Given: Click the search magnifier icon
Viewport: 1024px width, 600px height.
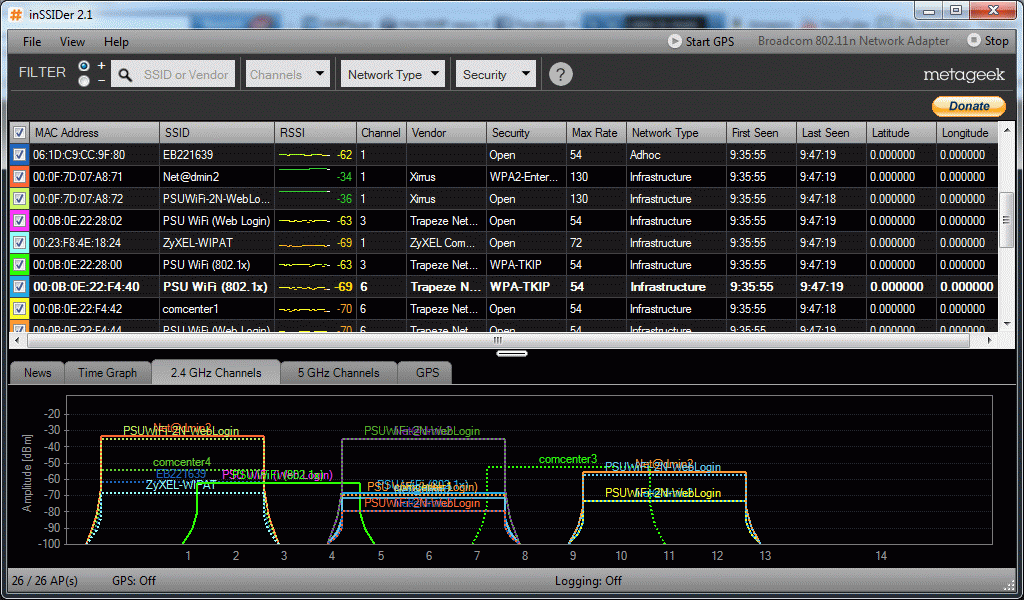Looking at the screenshot, I should (x=125, y=75).
